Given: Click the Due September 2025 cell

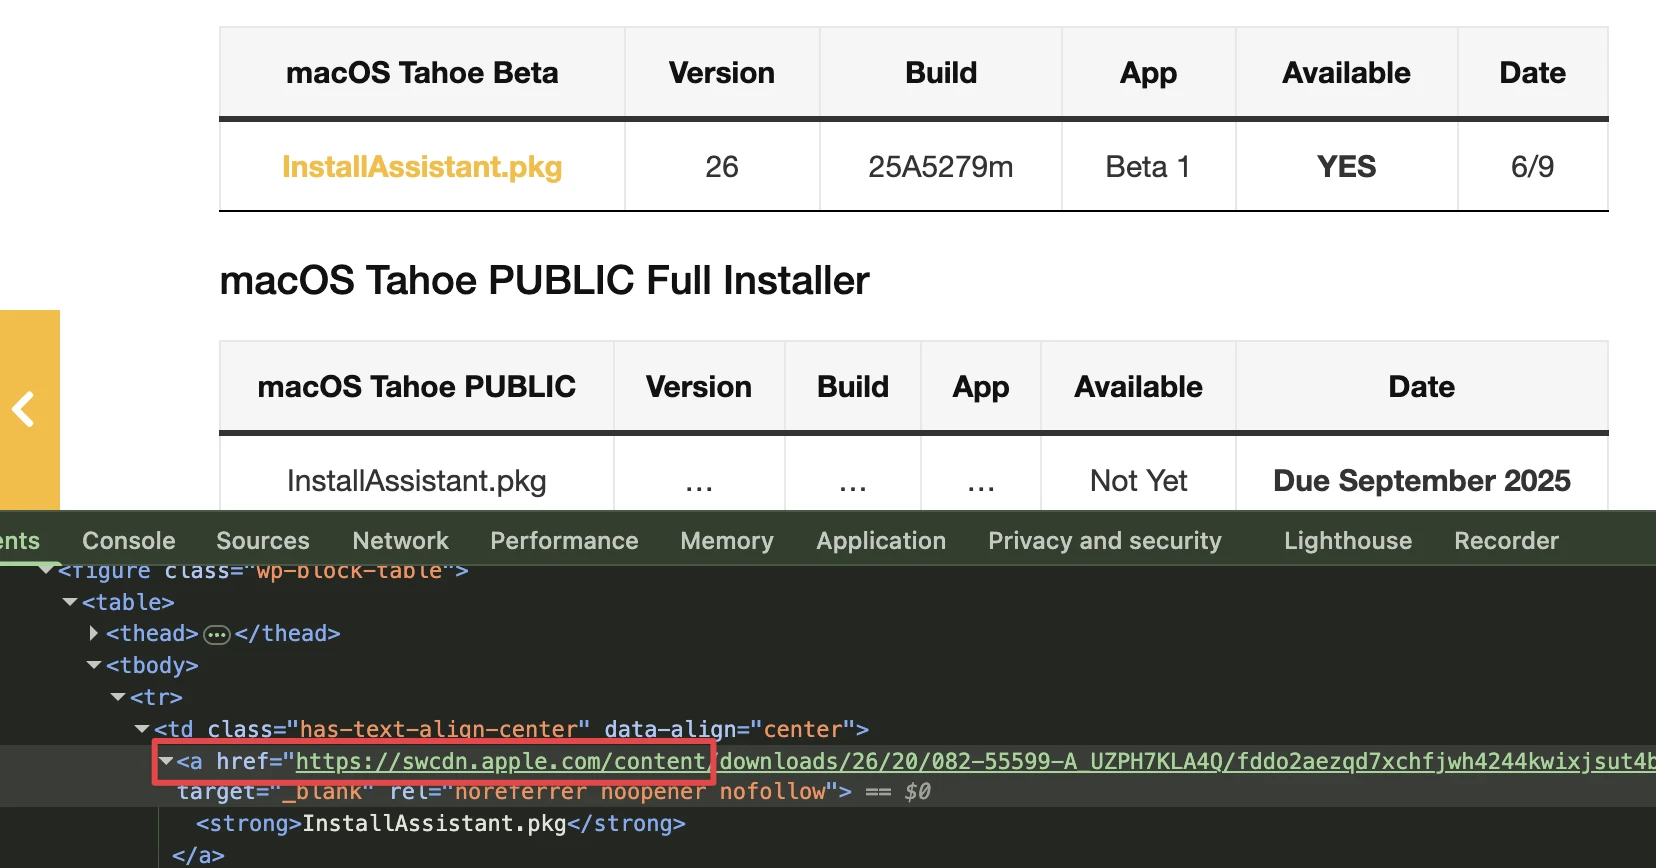Looking at the screenshot, I should click(1422, 481).
